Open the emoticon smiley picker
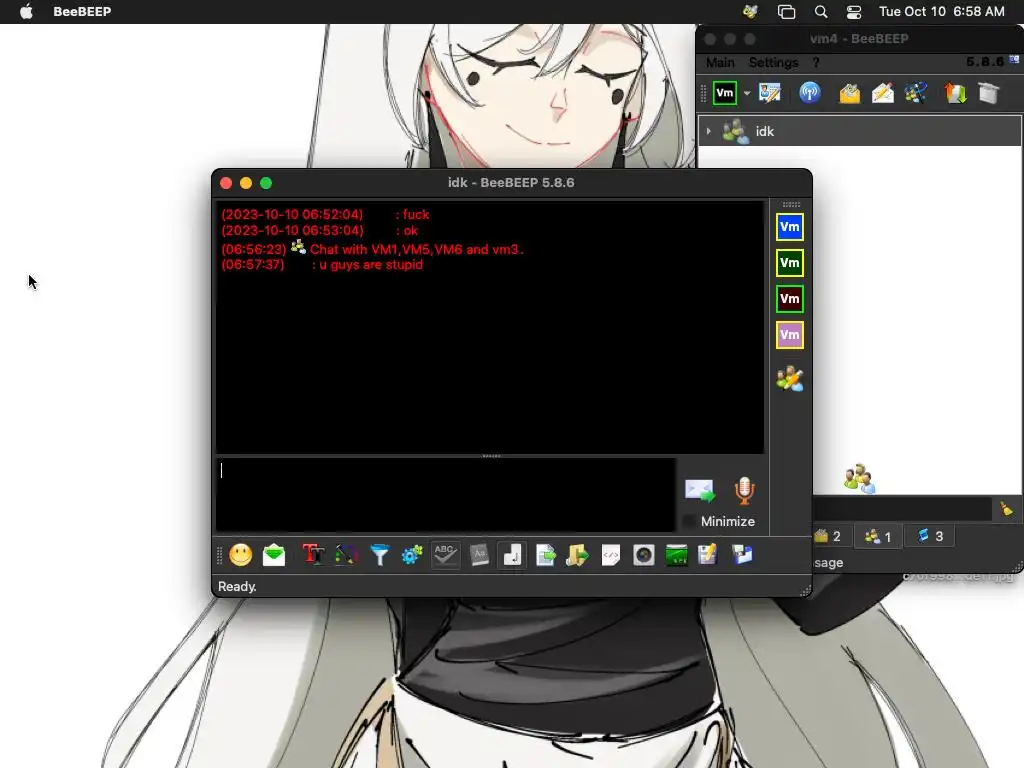 pos(240,555)
